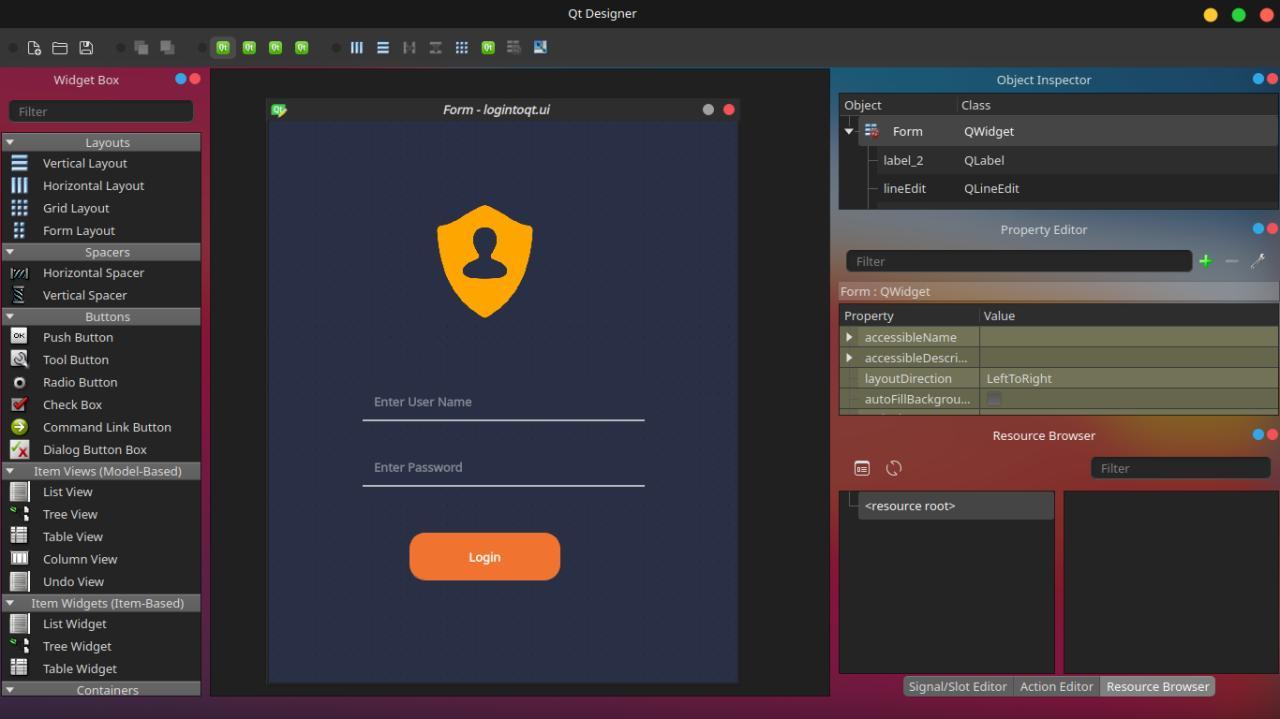The width and height of the screenshot is (1280, 719).
Task: Select the Vertical Layout widget entry
Action: click(x=85, y=163)
